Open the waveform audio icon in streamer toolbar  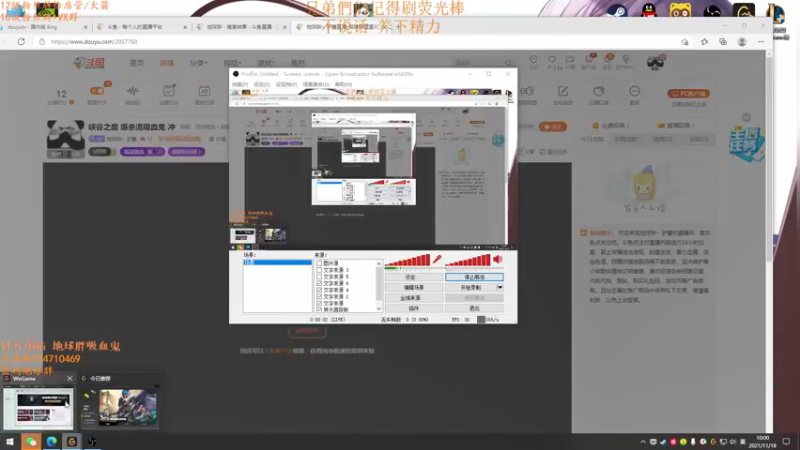point(133,91)
